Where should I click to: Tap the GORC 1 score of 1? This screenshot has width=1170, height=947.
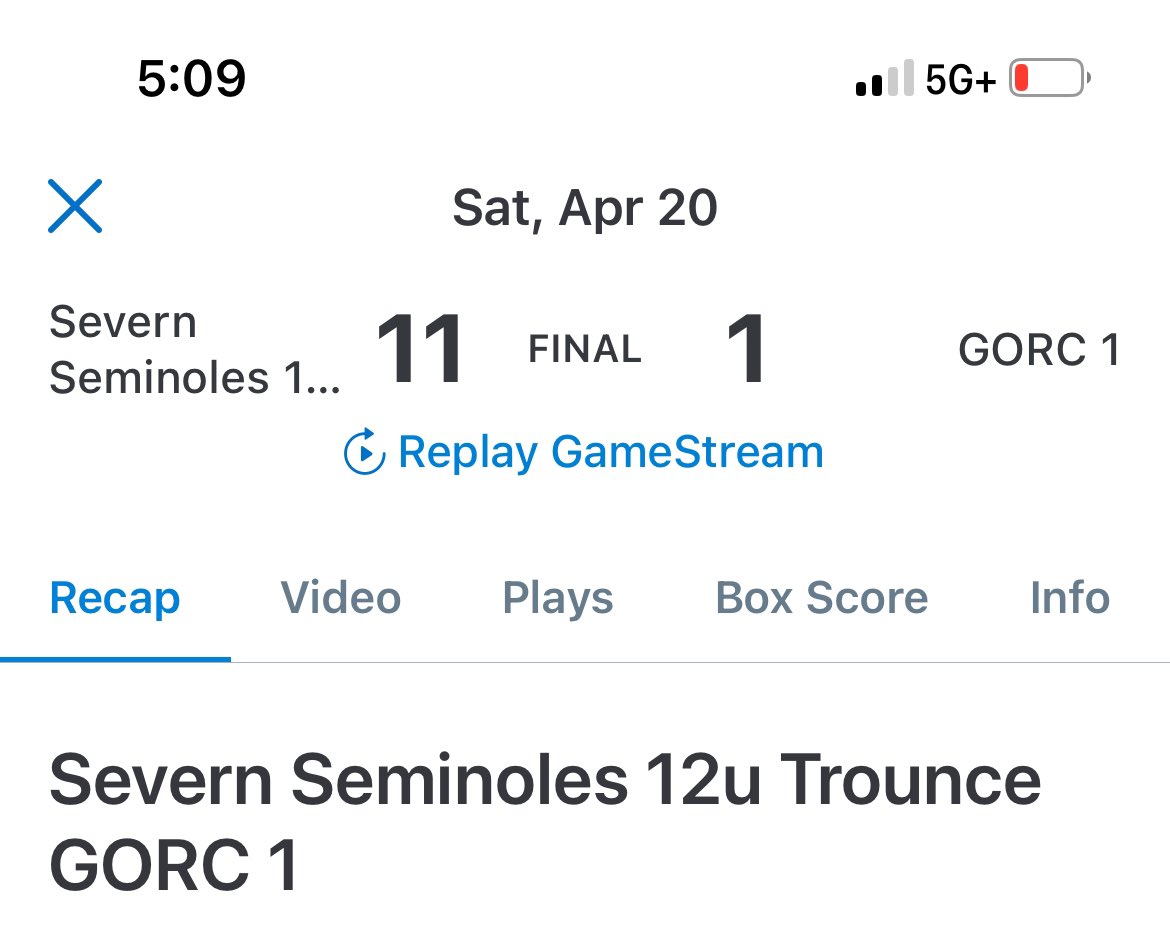pyautogui.click(x=746, y=349)
